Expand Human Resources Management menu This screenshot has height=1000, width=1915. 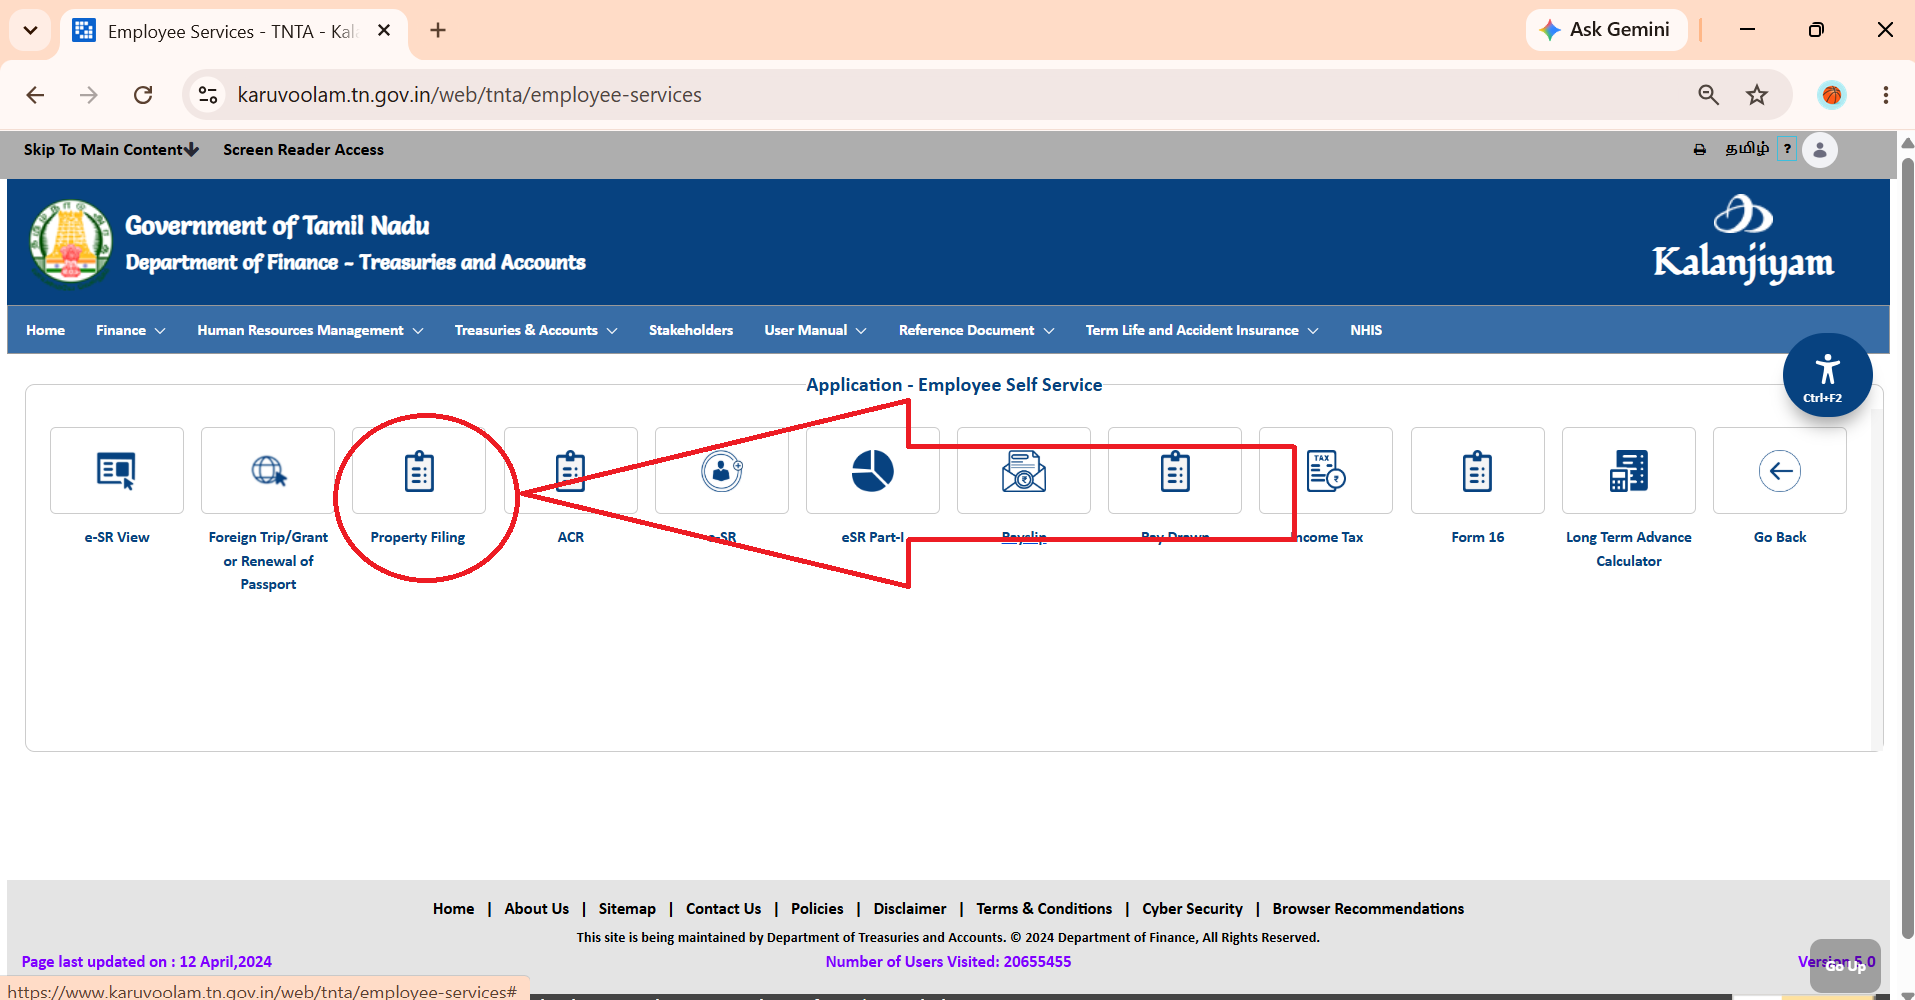pos(310,330)
